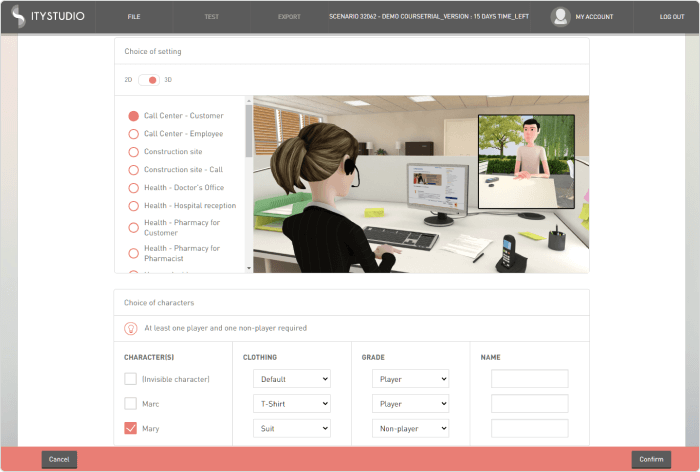Open grade dropdown for Invisible character
Image resolution: width=700 pixels, height=472 pixels.
(x=411, y=379)
